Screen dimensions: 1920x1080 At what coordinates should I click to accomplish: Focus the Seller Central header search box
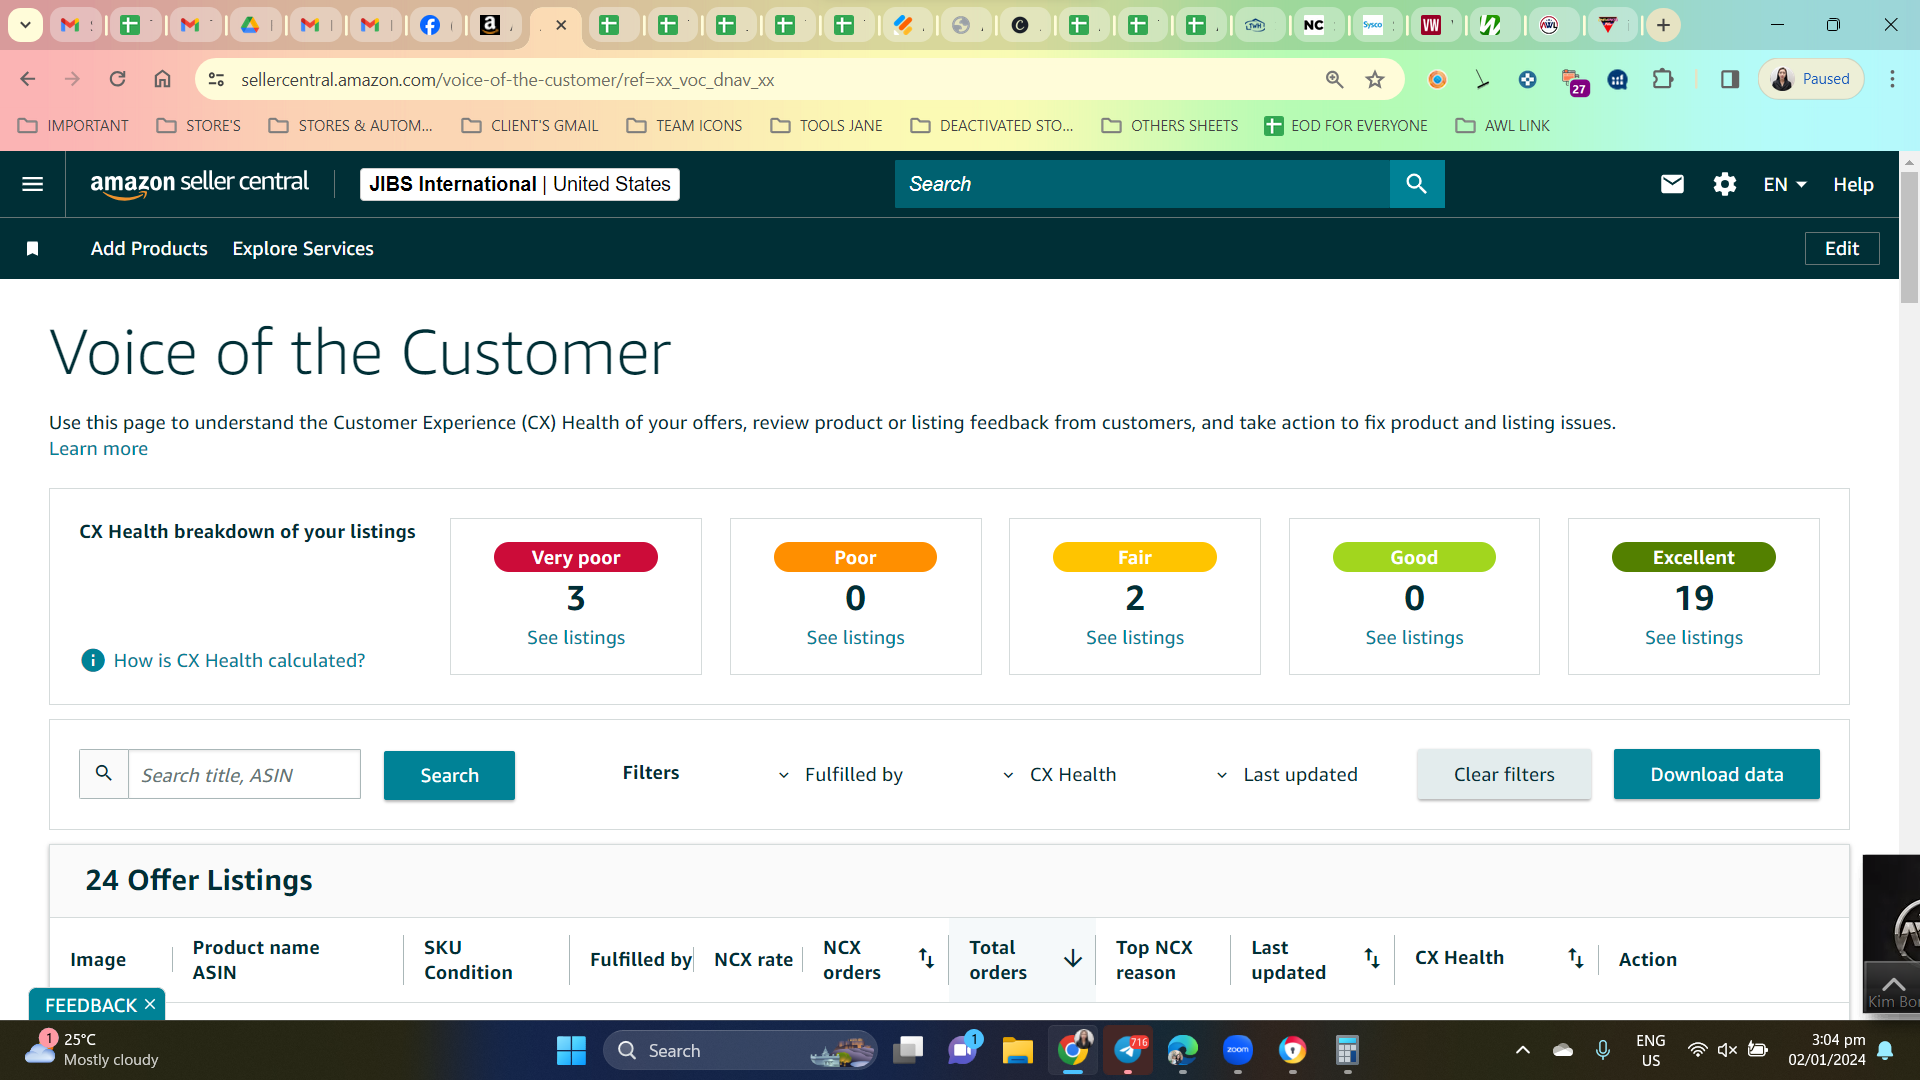tap(1142, 184)
